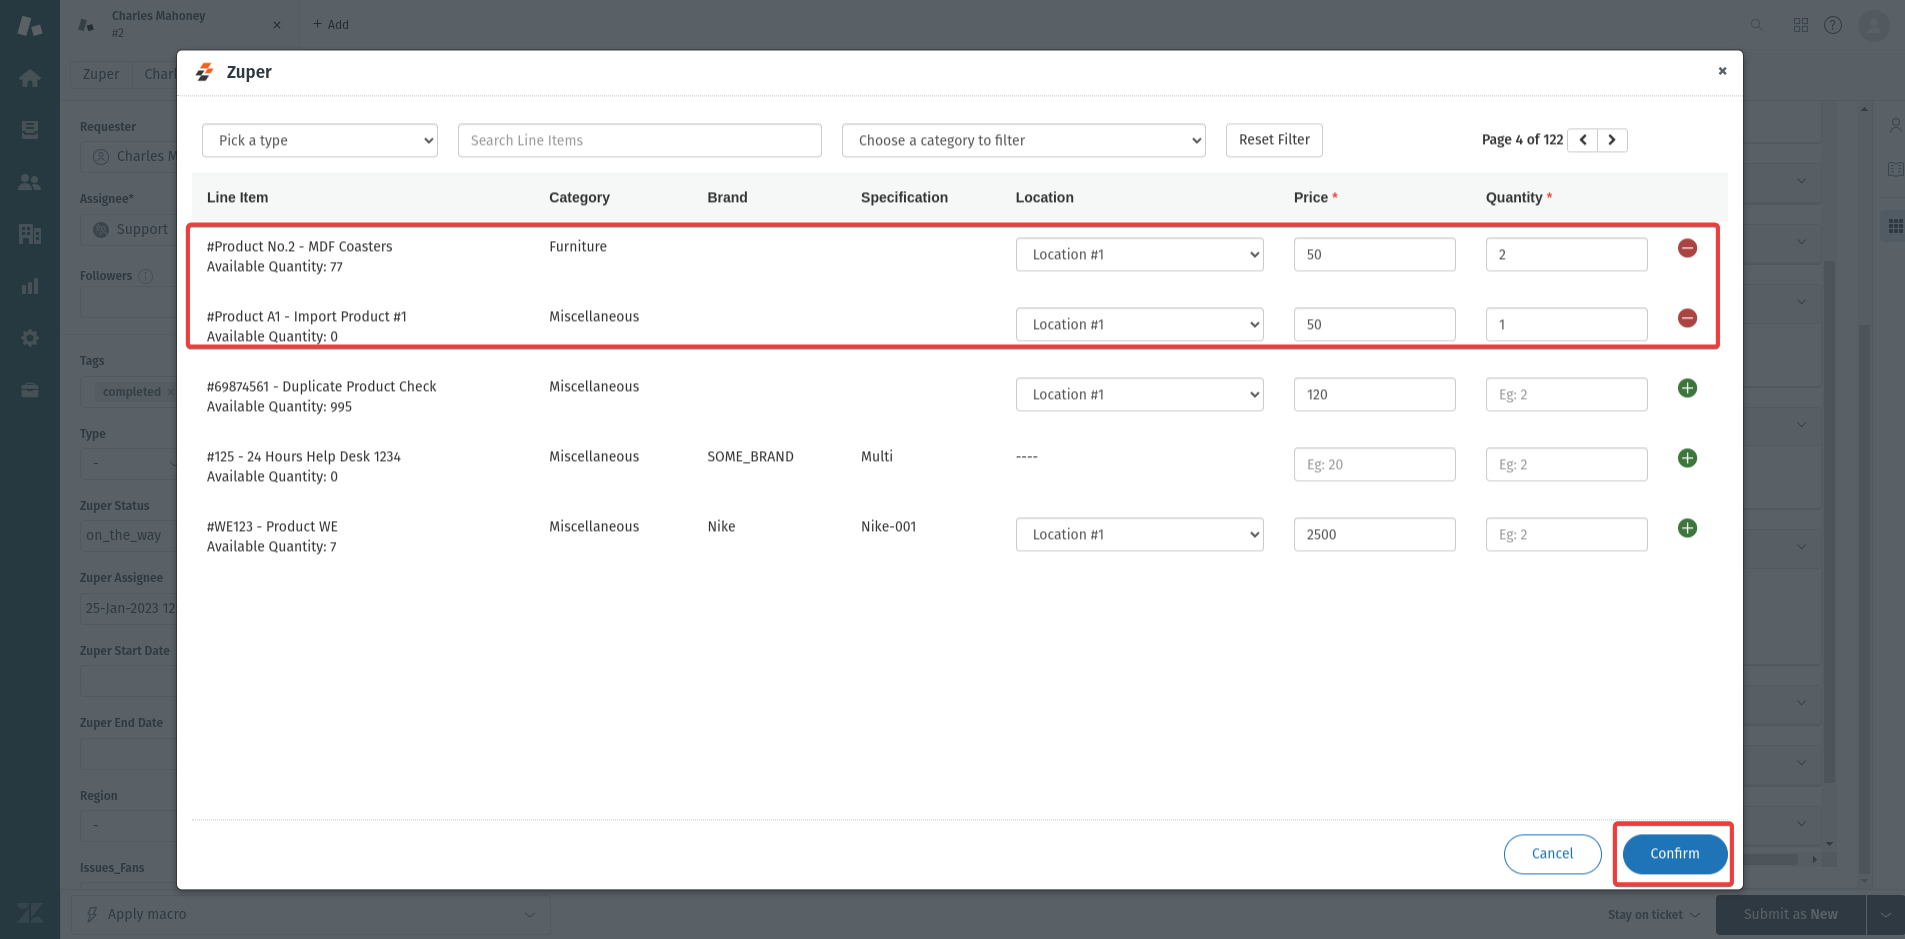Click Add tab button
The image size is (1905, 939).
tap(331, 24)
